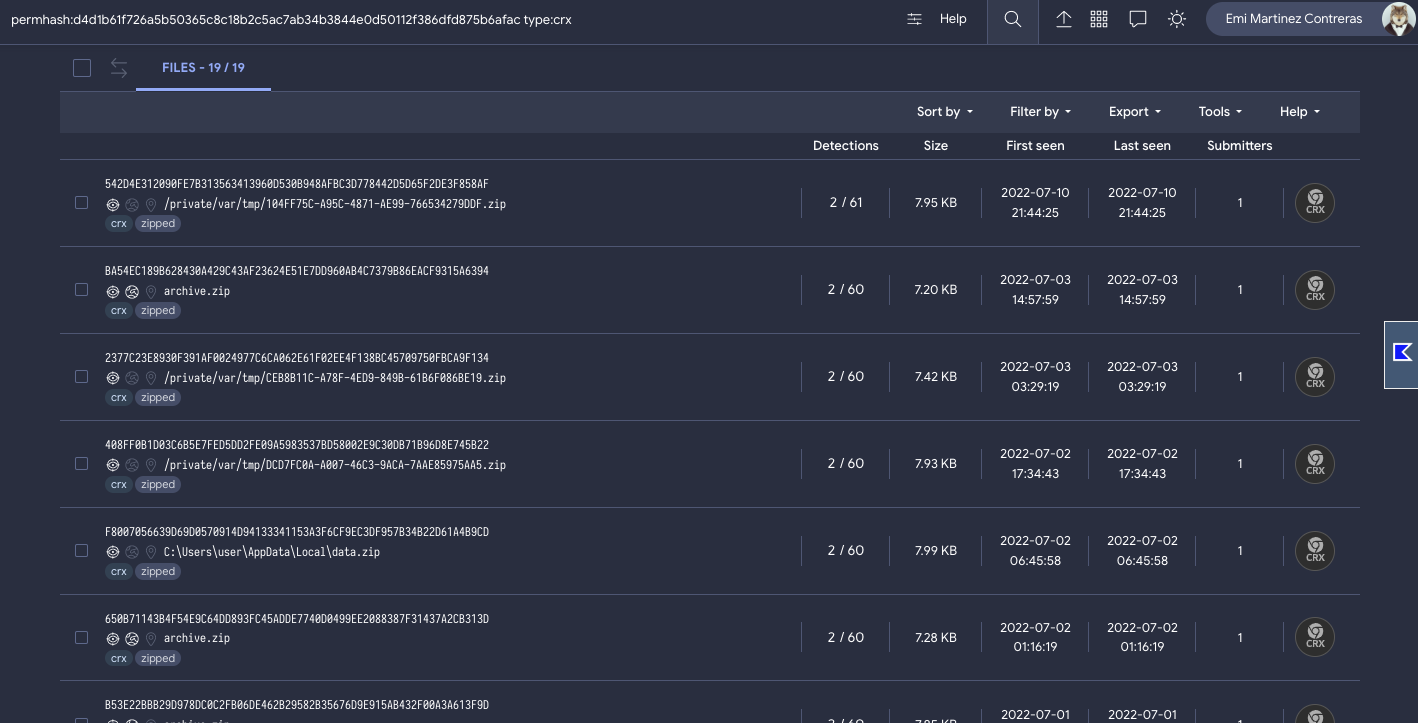Click CRX file icon for BA54EC row

click(1315, 290)
